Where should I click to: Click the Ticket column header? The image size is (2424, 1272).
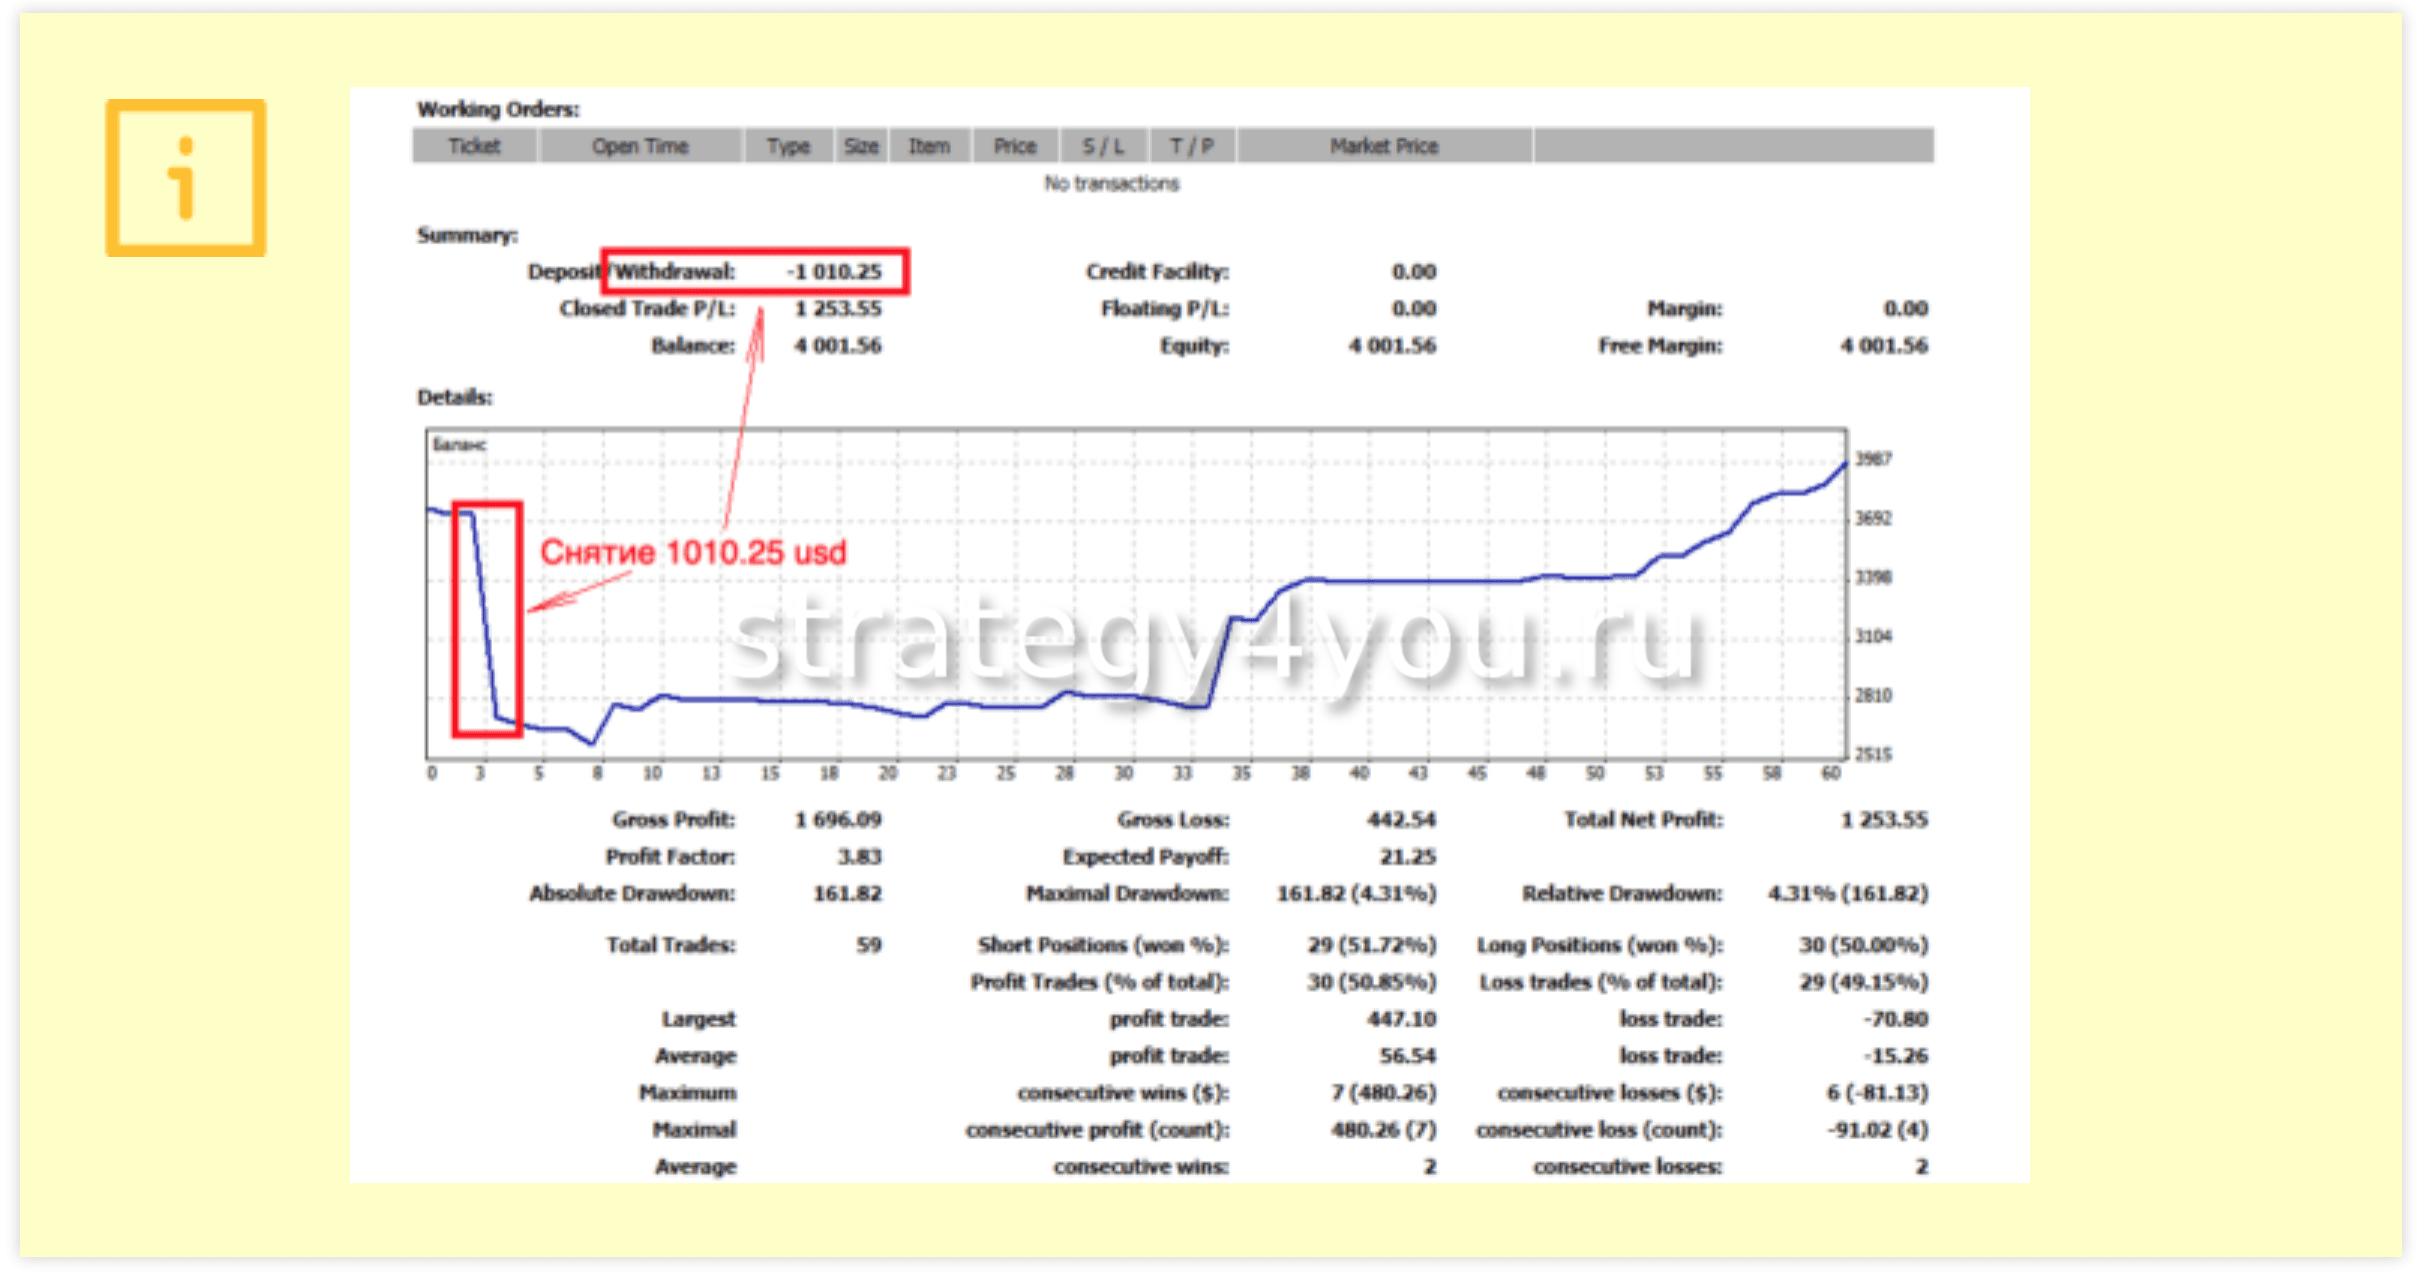pos(474,146)
